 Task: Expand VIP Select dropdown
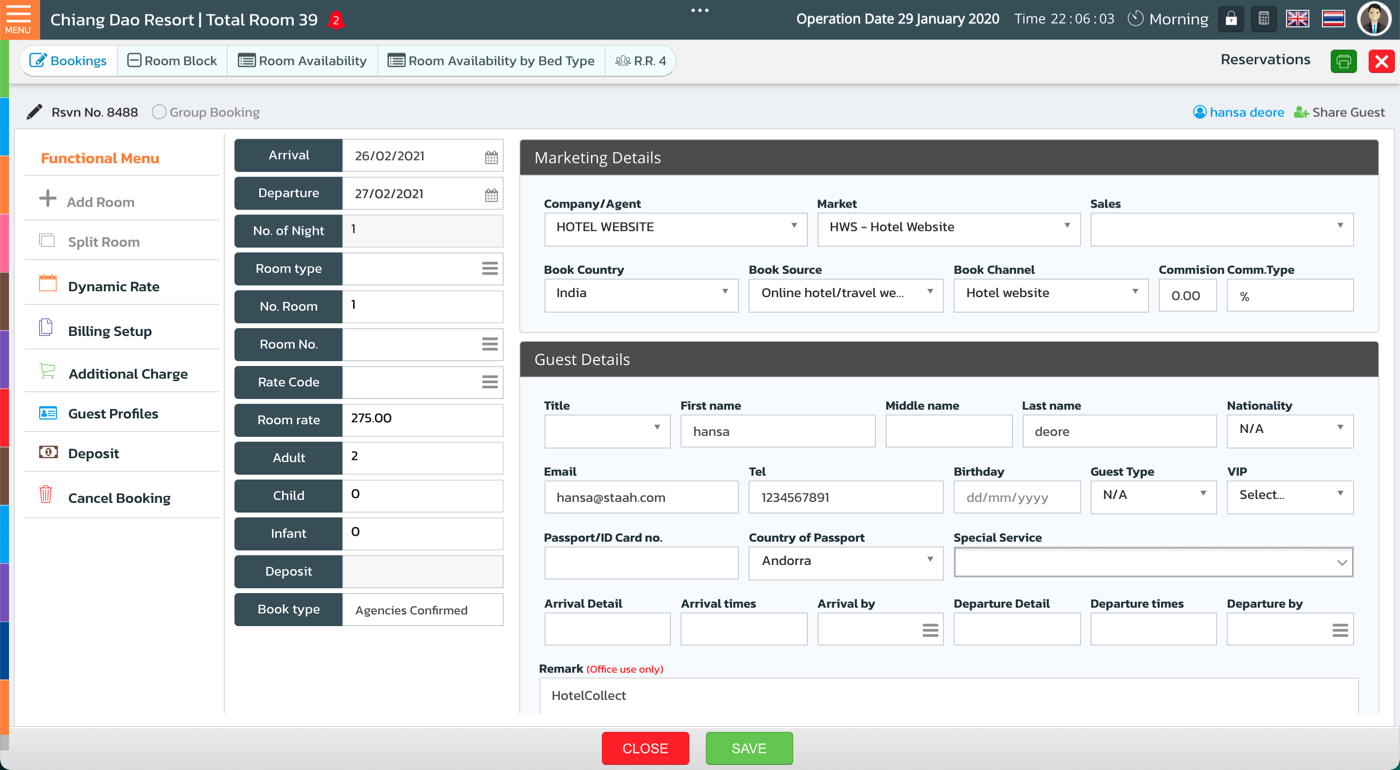1290,496
